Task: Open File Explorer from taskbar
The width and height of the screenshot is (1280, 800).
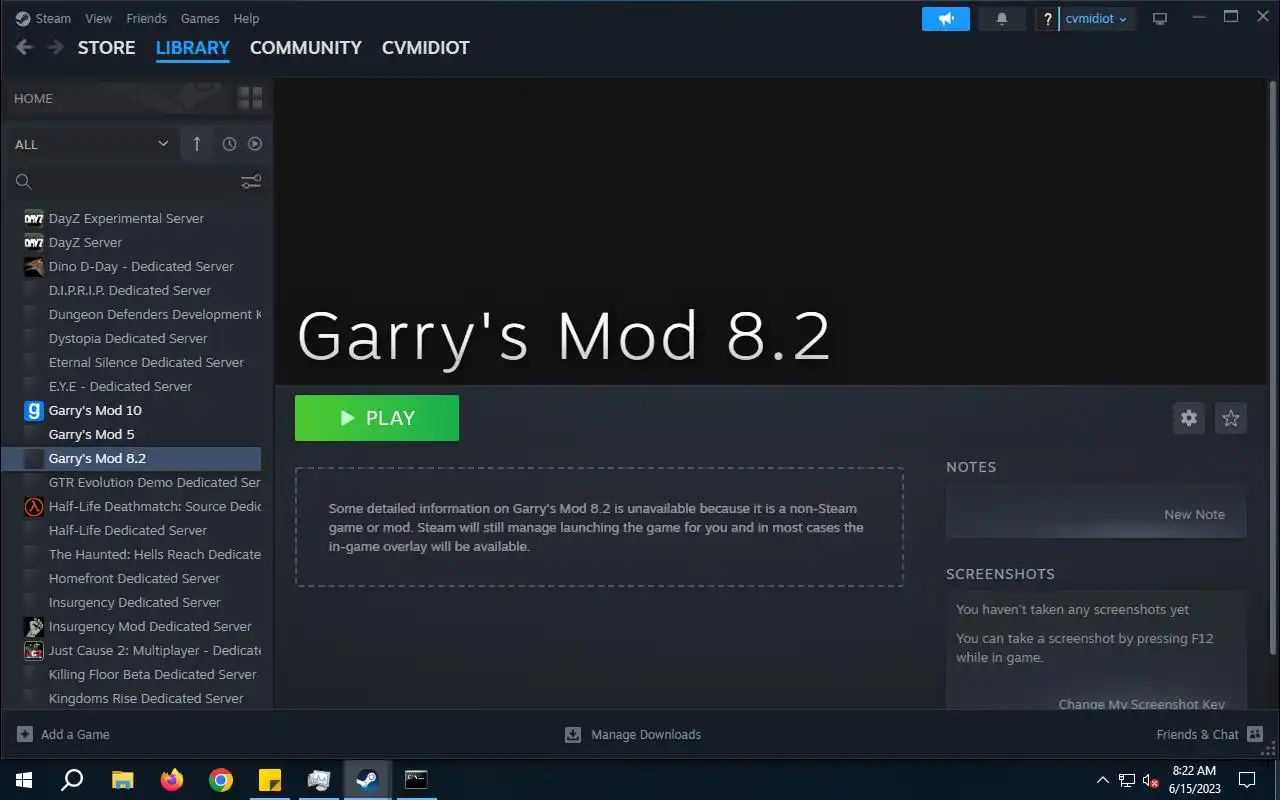Action: (x=122, y=780)
